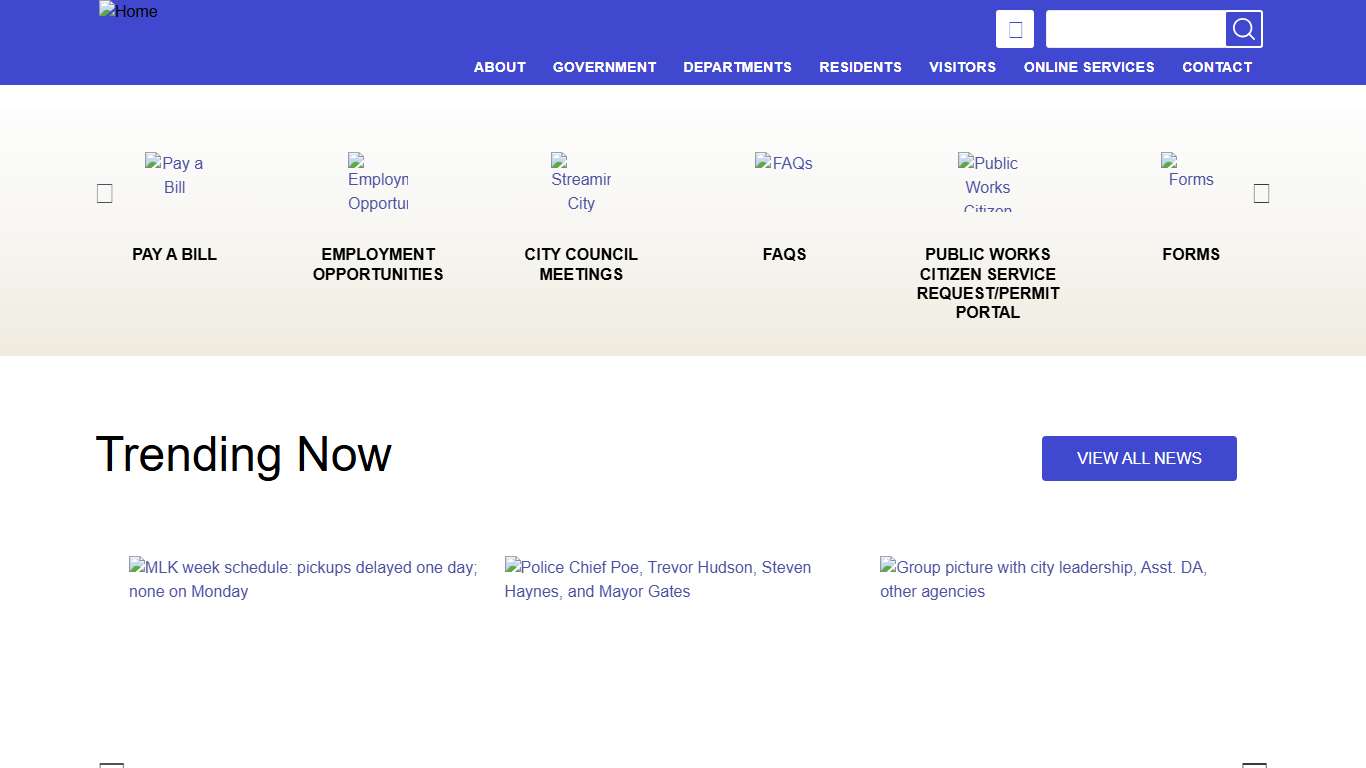
Task: Open the Employment Opportunities icon
Action: 378,182
